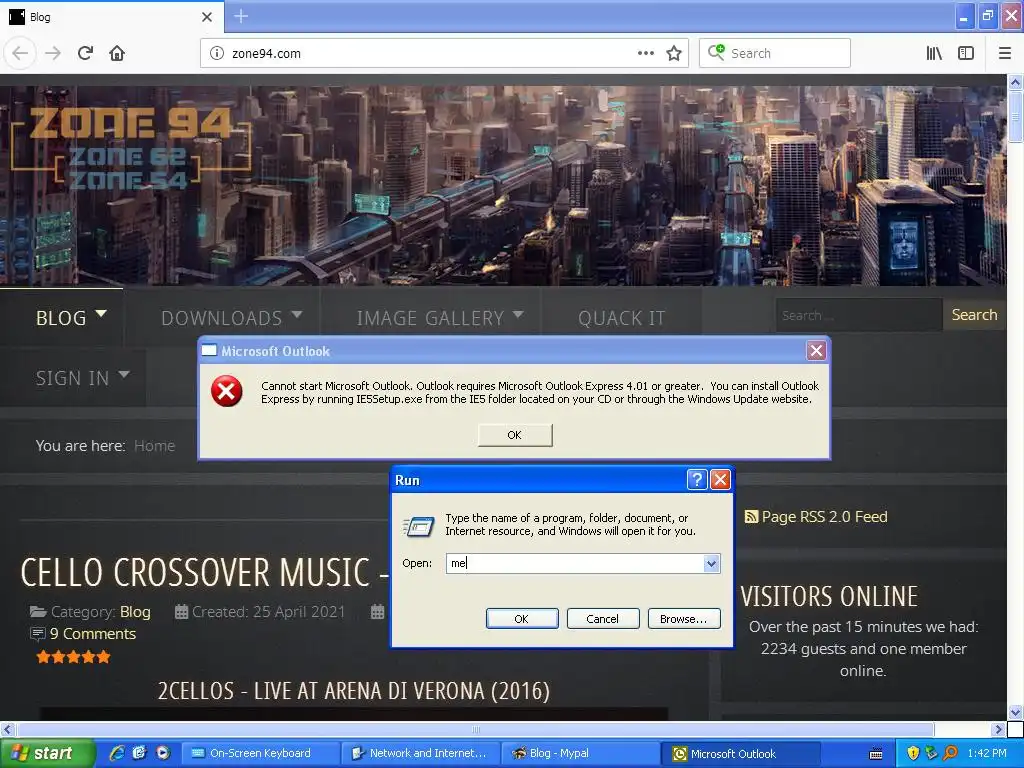
Task: Click the horizontal scrollbar right arrow
Action: (998, 729)
